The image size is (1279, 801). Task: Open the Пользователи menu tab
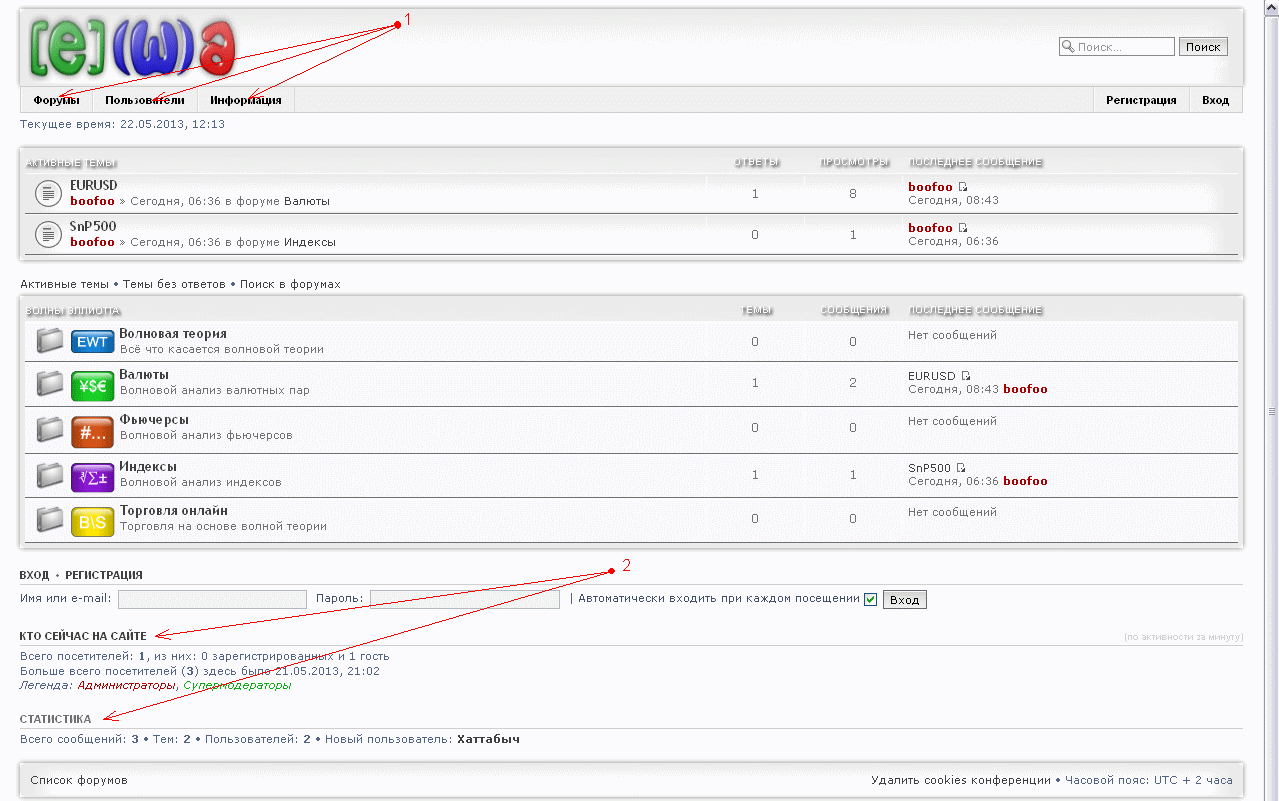145,100
